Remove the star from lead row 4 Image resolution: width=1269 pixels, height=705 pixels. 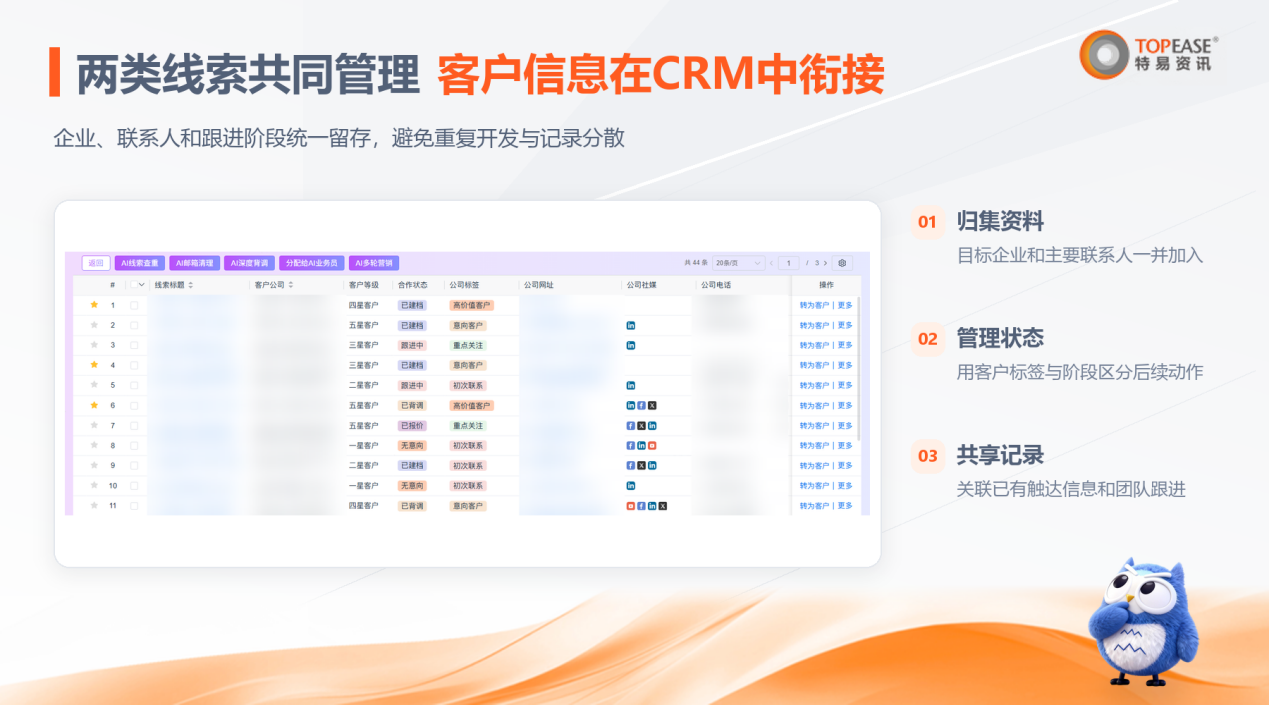95,365
